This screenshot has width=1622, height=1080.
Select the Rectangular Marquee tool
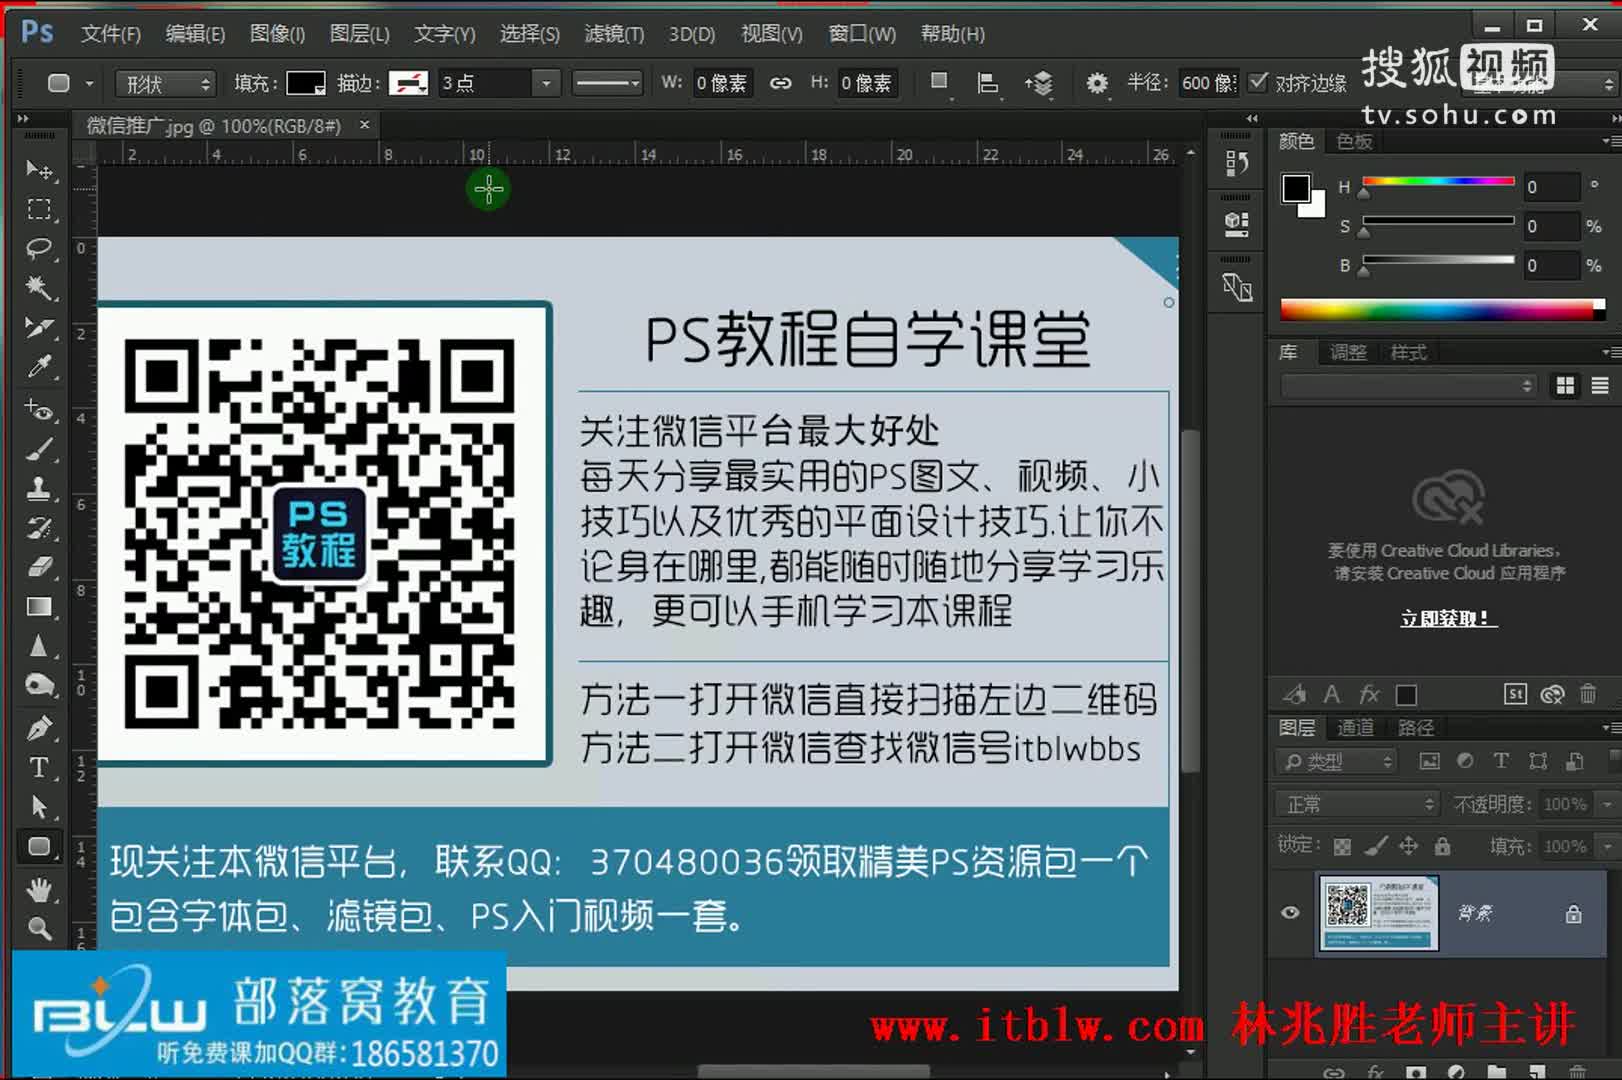coord(40,209)
